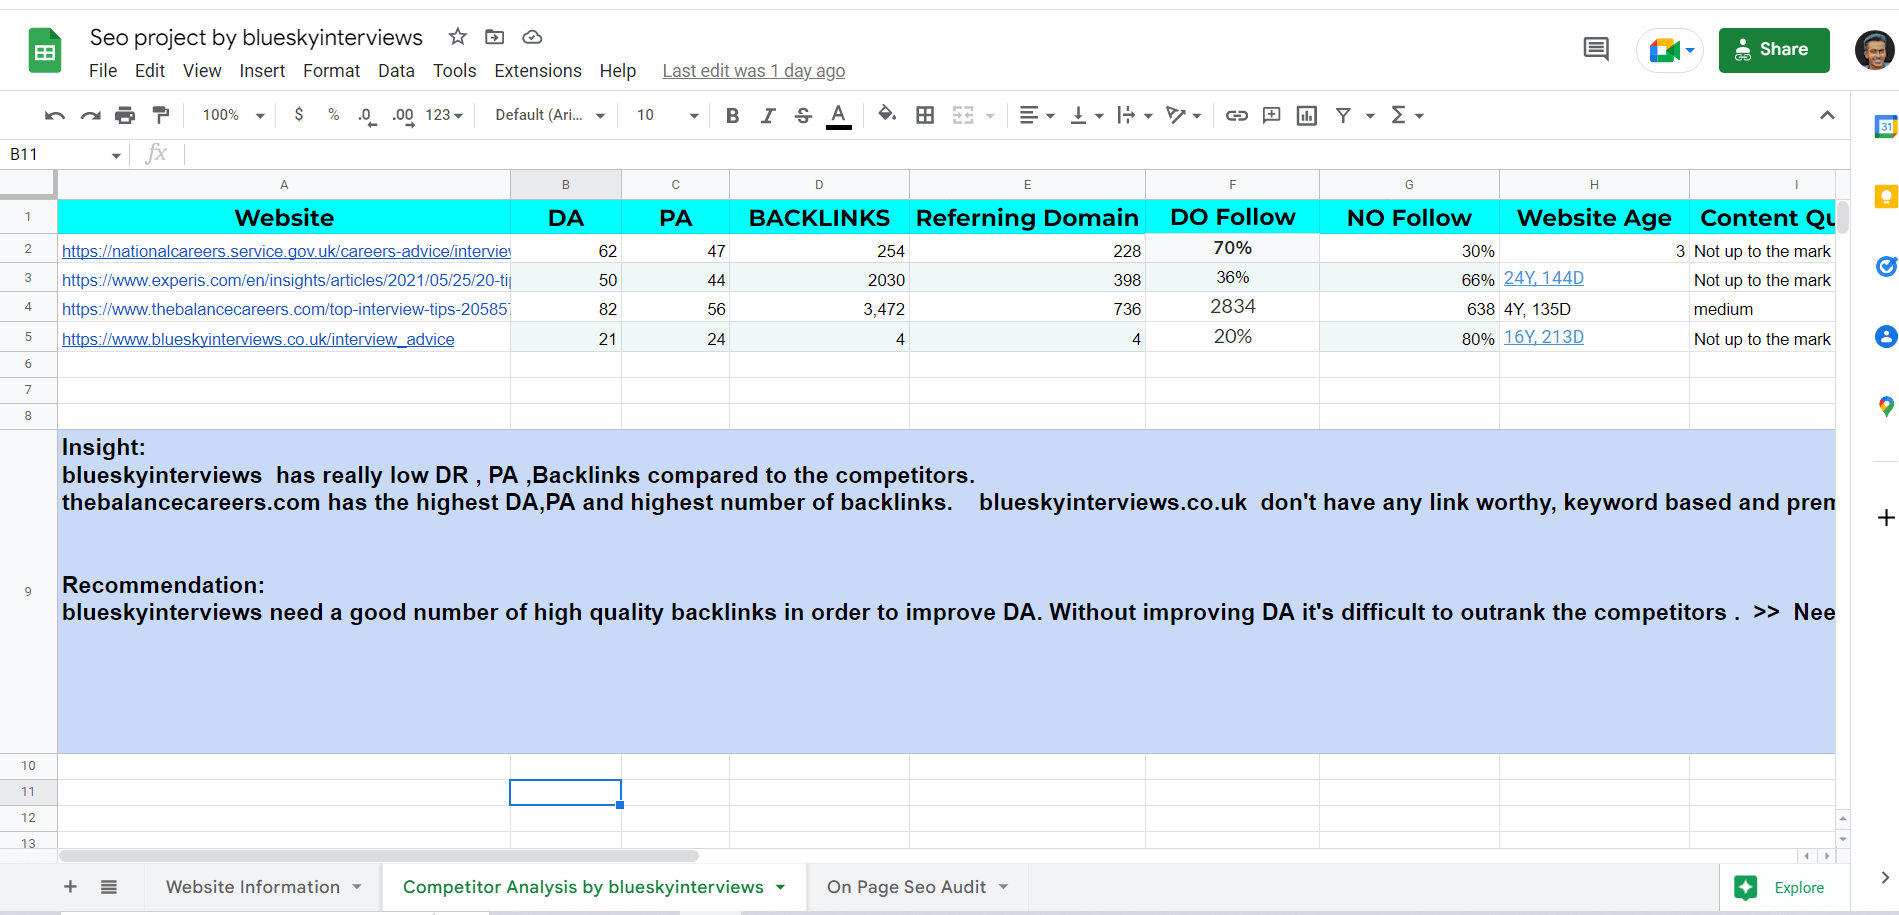The image size is (1899, 915).
Task: Open the Format menu
Action: pos(331,71)
